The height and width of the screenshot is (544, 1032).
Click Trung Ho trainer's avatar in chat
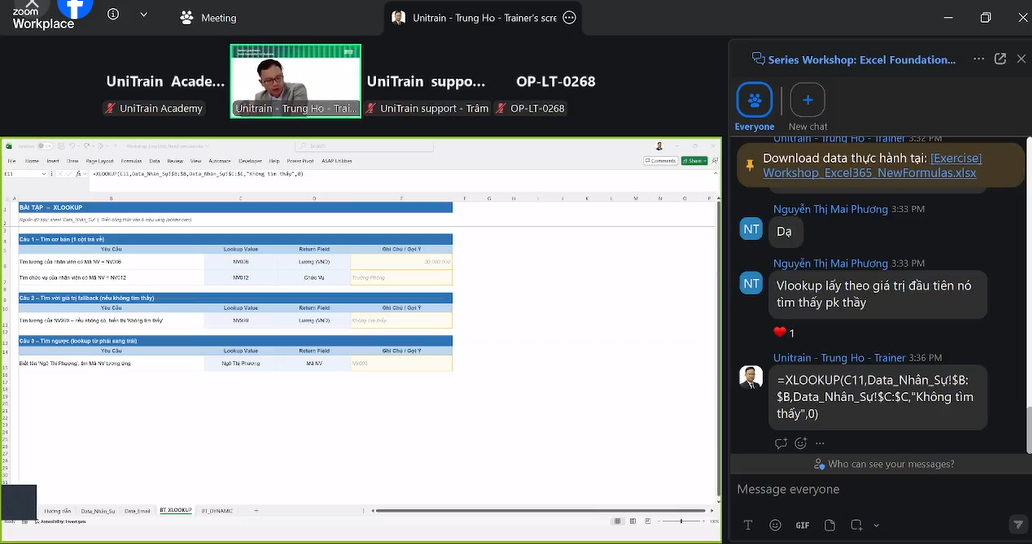point(751,377)
